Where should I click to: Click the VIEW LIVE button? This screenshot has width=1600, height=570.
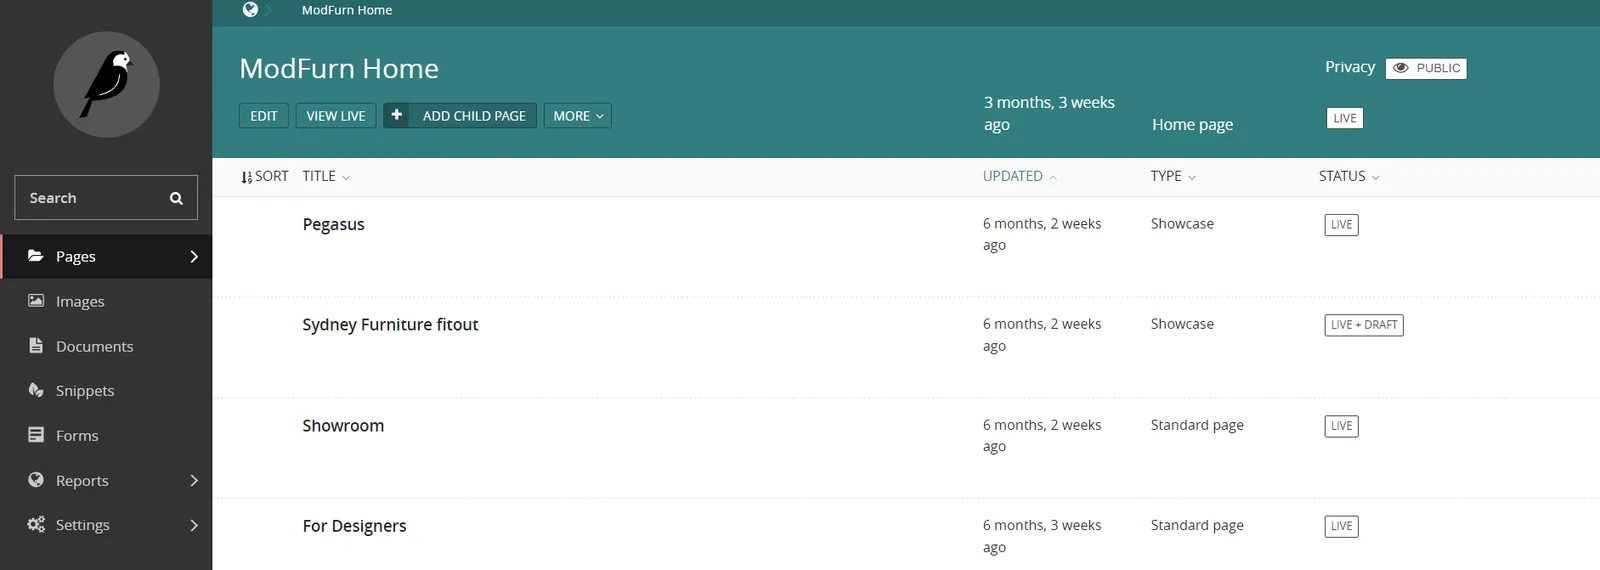(336, 116)
